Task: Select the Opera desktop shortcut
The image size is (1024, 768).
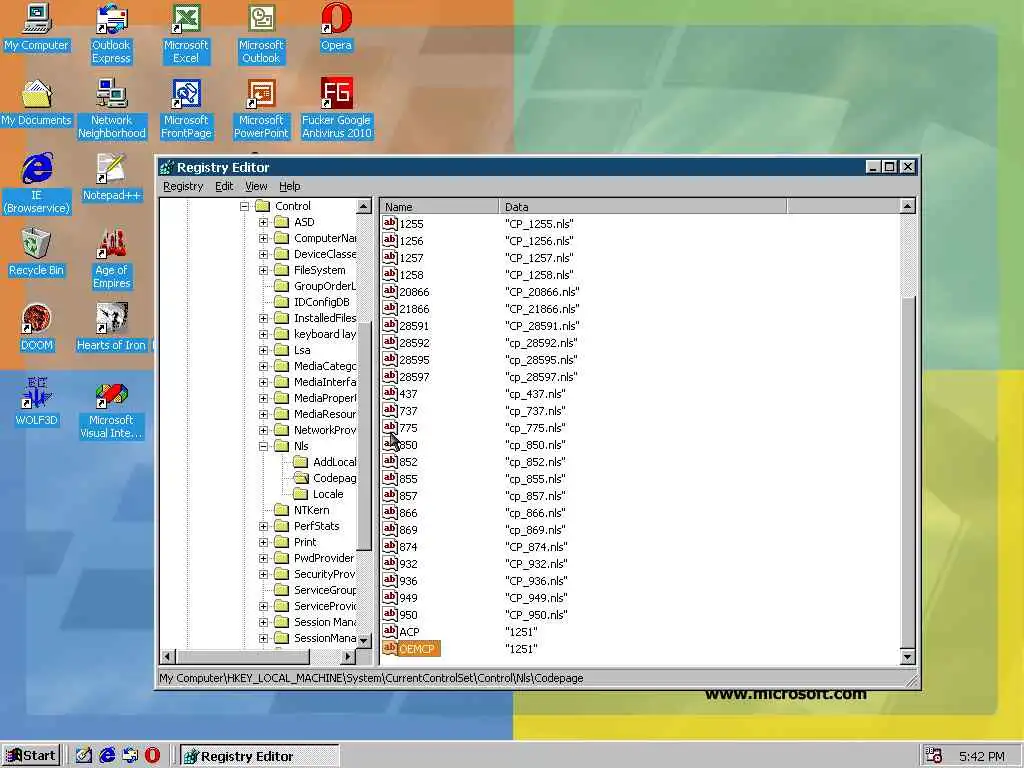Action: coord(336,29)
